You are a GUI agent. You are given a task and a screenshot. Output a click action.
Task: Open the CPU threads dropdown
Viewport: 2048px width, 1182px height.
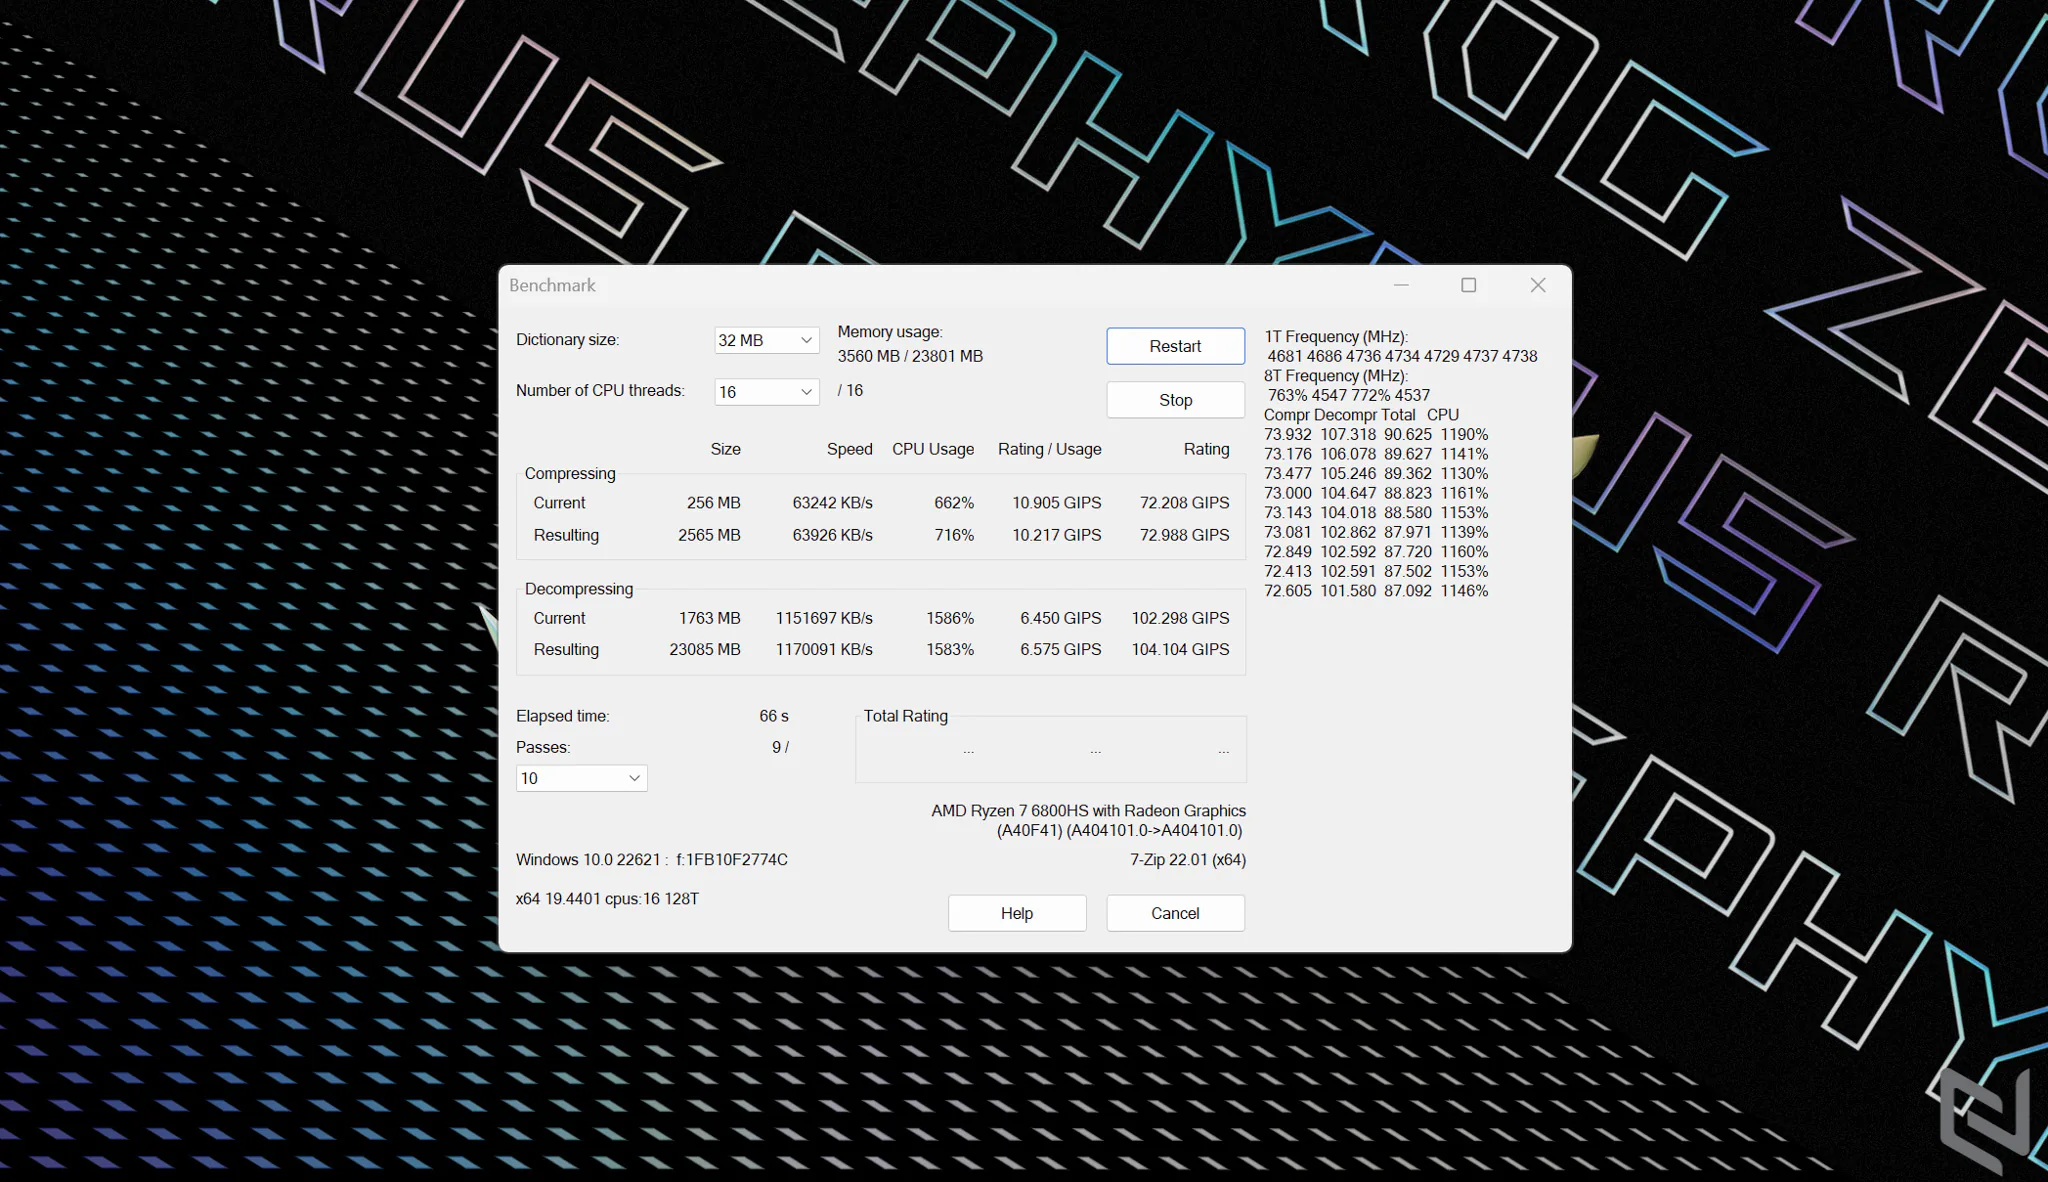tap(767, 392)
